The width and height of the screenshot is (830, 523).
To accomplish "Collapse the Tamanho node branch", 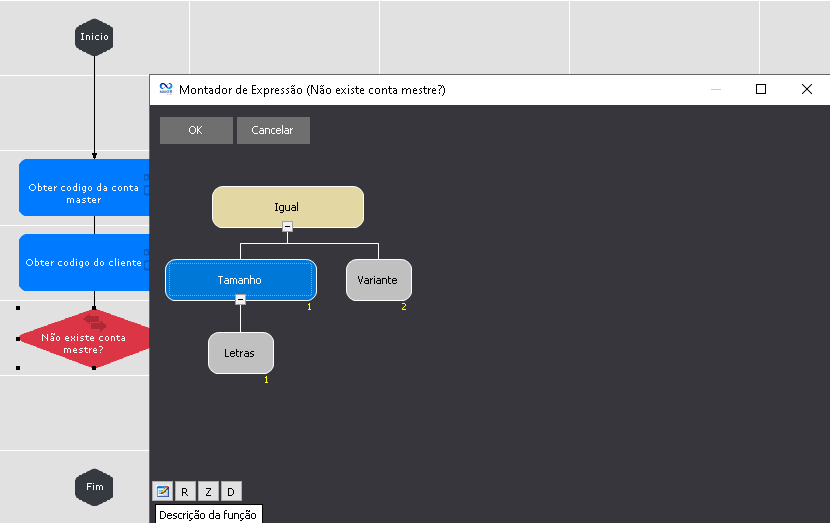I will click(x=240, y=299).
